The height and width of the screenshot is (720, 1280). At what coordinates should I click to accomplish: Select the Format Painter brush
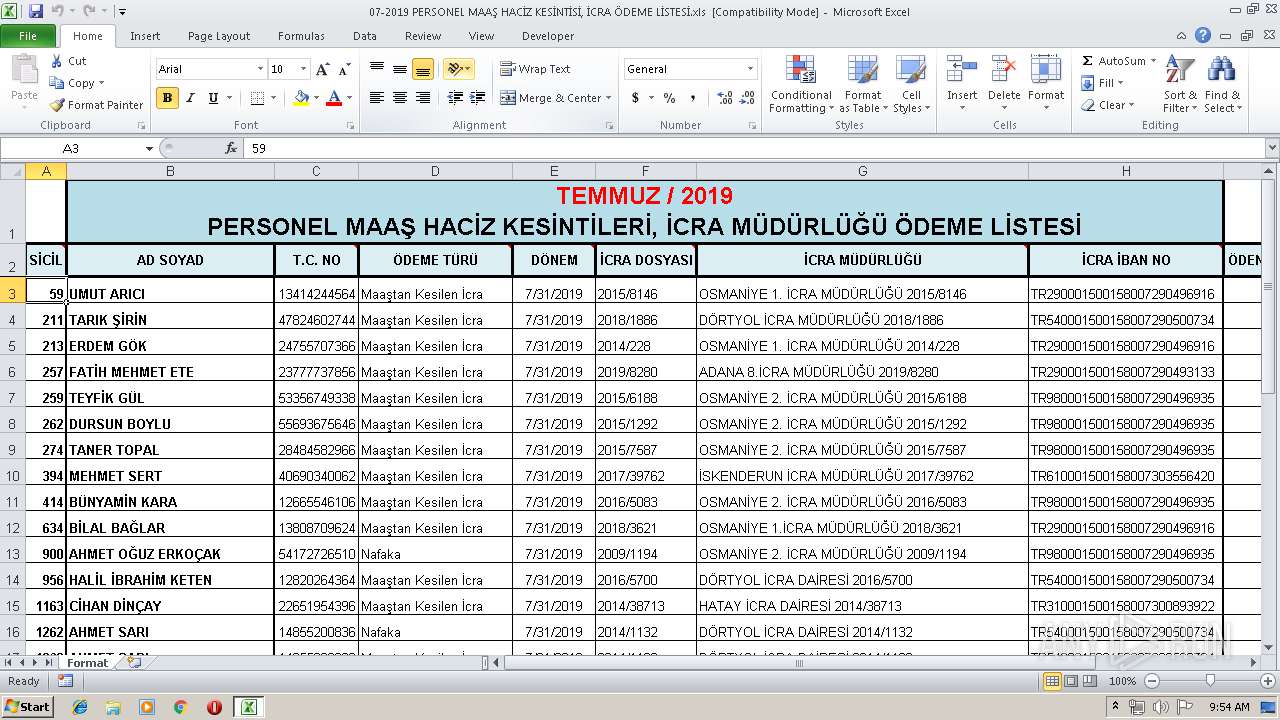[x=97, y=105]
